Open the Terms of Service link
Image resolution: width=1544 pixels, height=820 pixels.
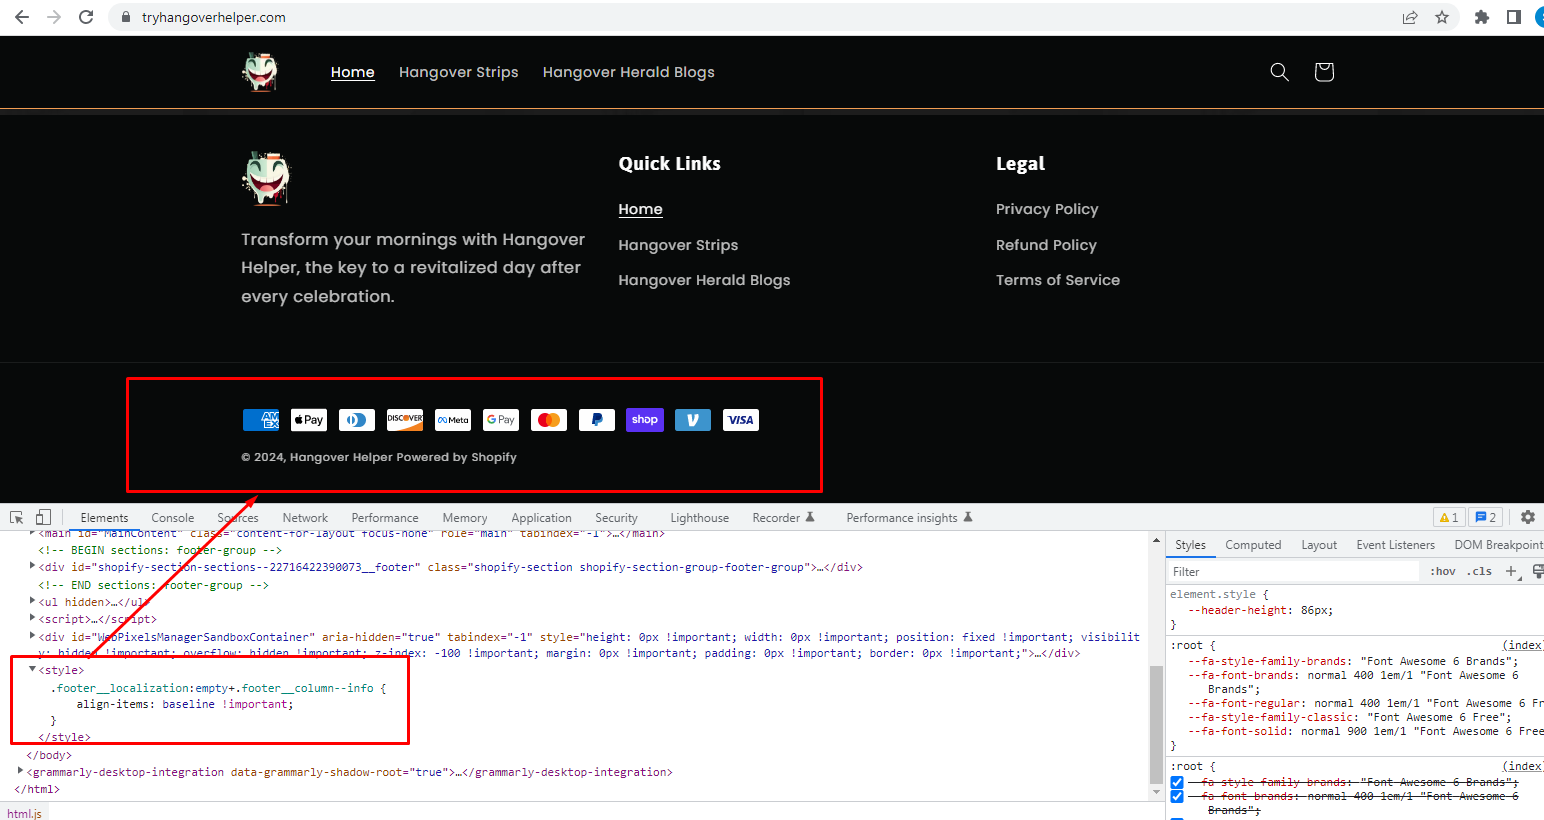[x=1058, y=280]
